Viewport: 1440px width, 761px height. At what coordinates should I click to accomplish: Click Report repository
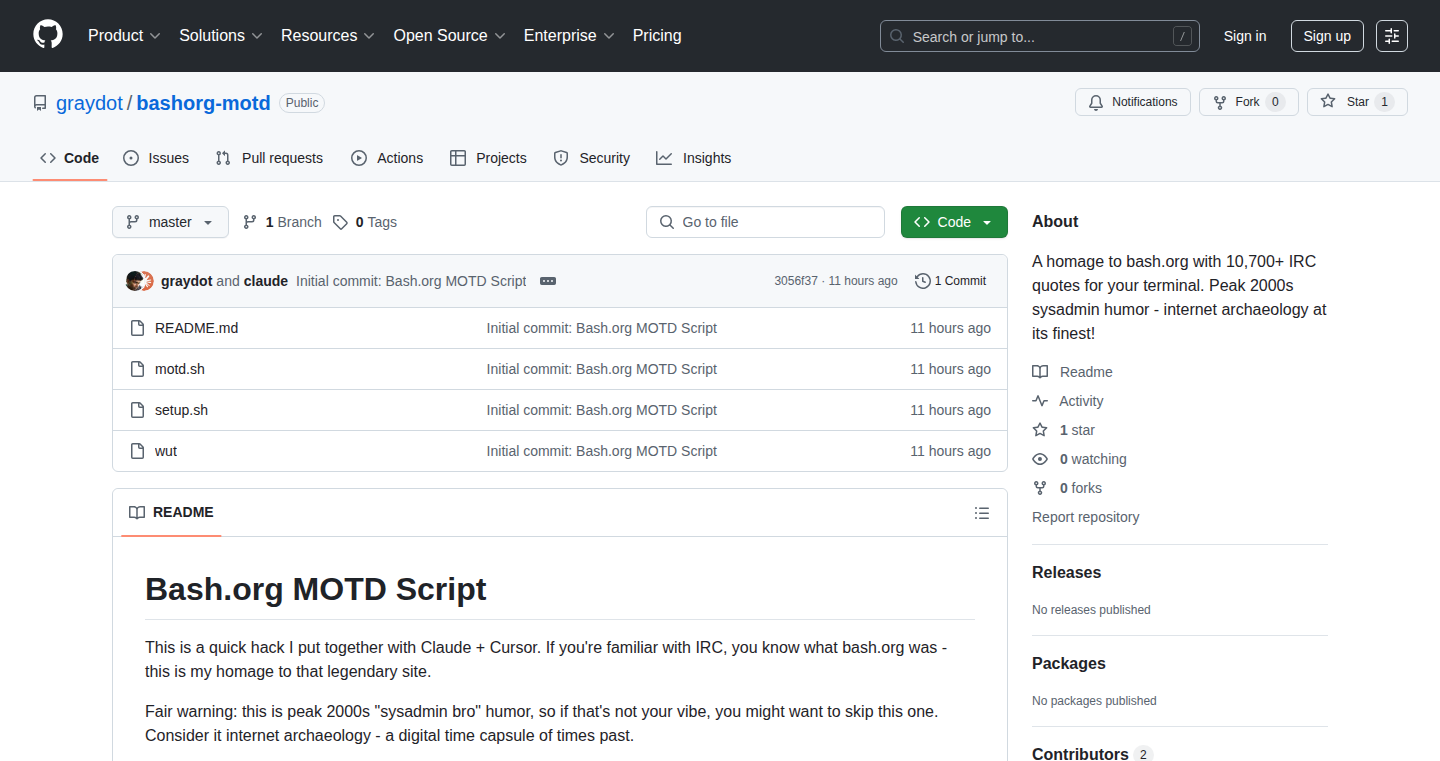pos(1086,517)
